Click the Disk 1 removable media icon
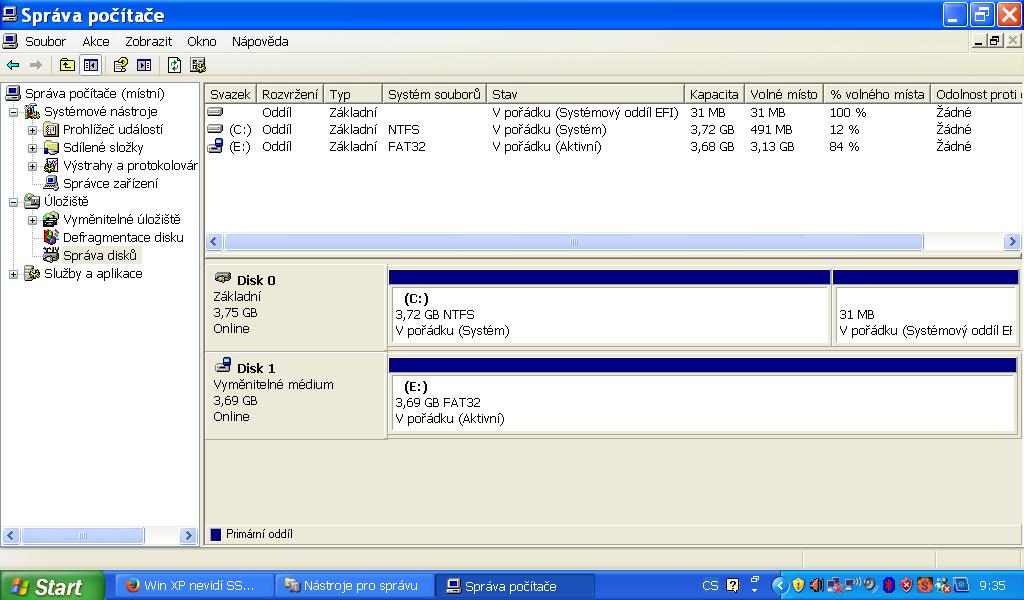1024x600 pixels. pos(223,366)
